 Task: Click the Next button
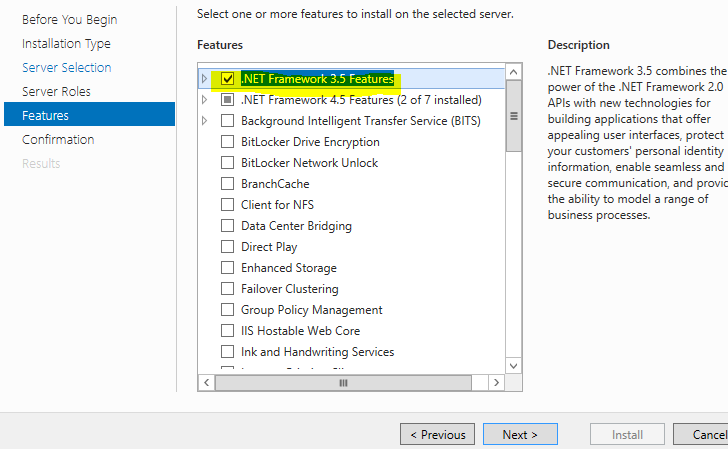pyautogui.click(x=520, y=435)
